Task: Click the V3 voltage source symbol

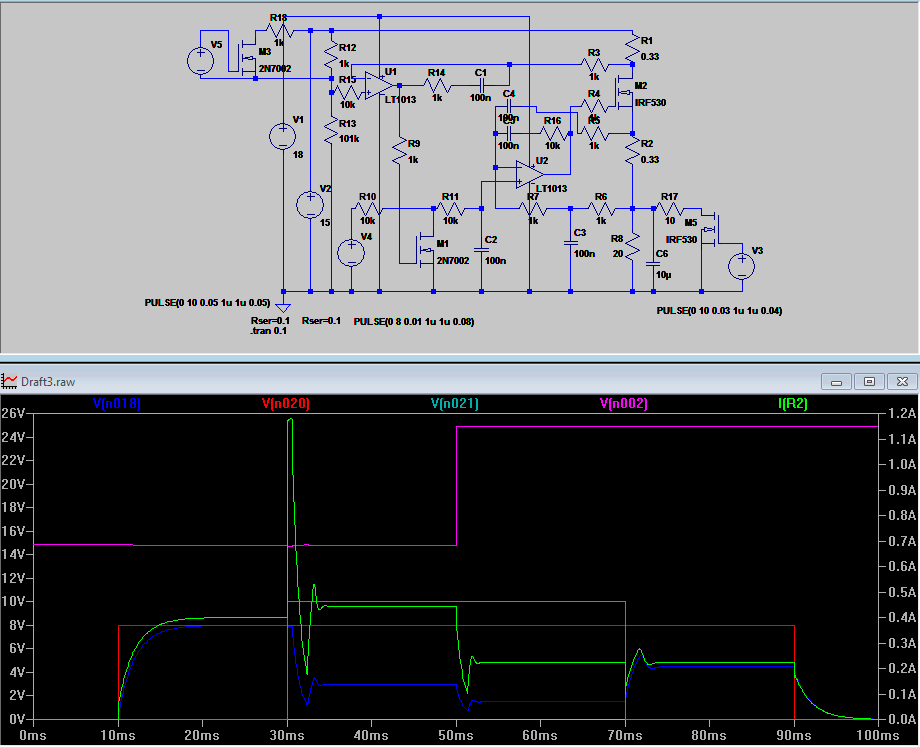Action: click(x=742, y=266)
